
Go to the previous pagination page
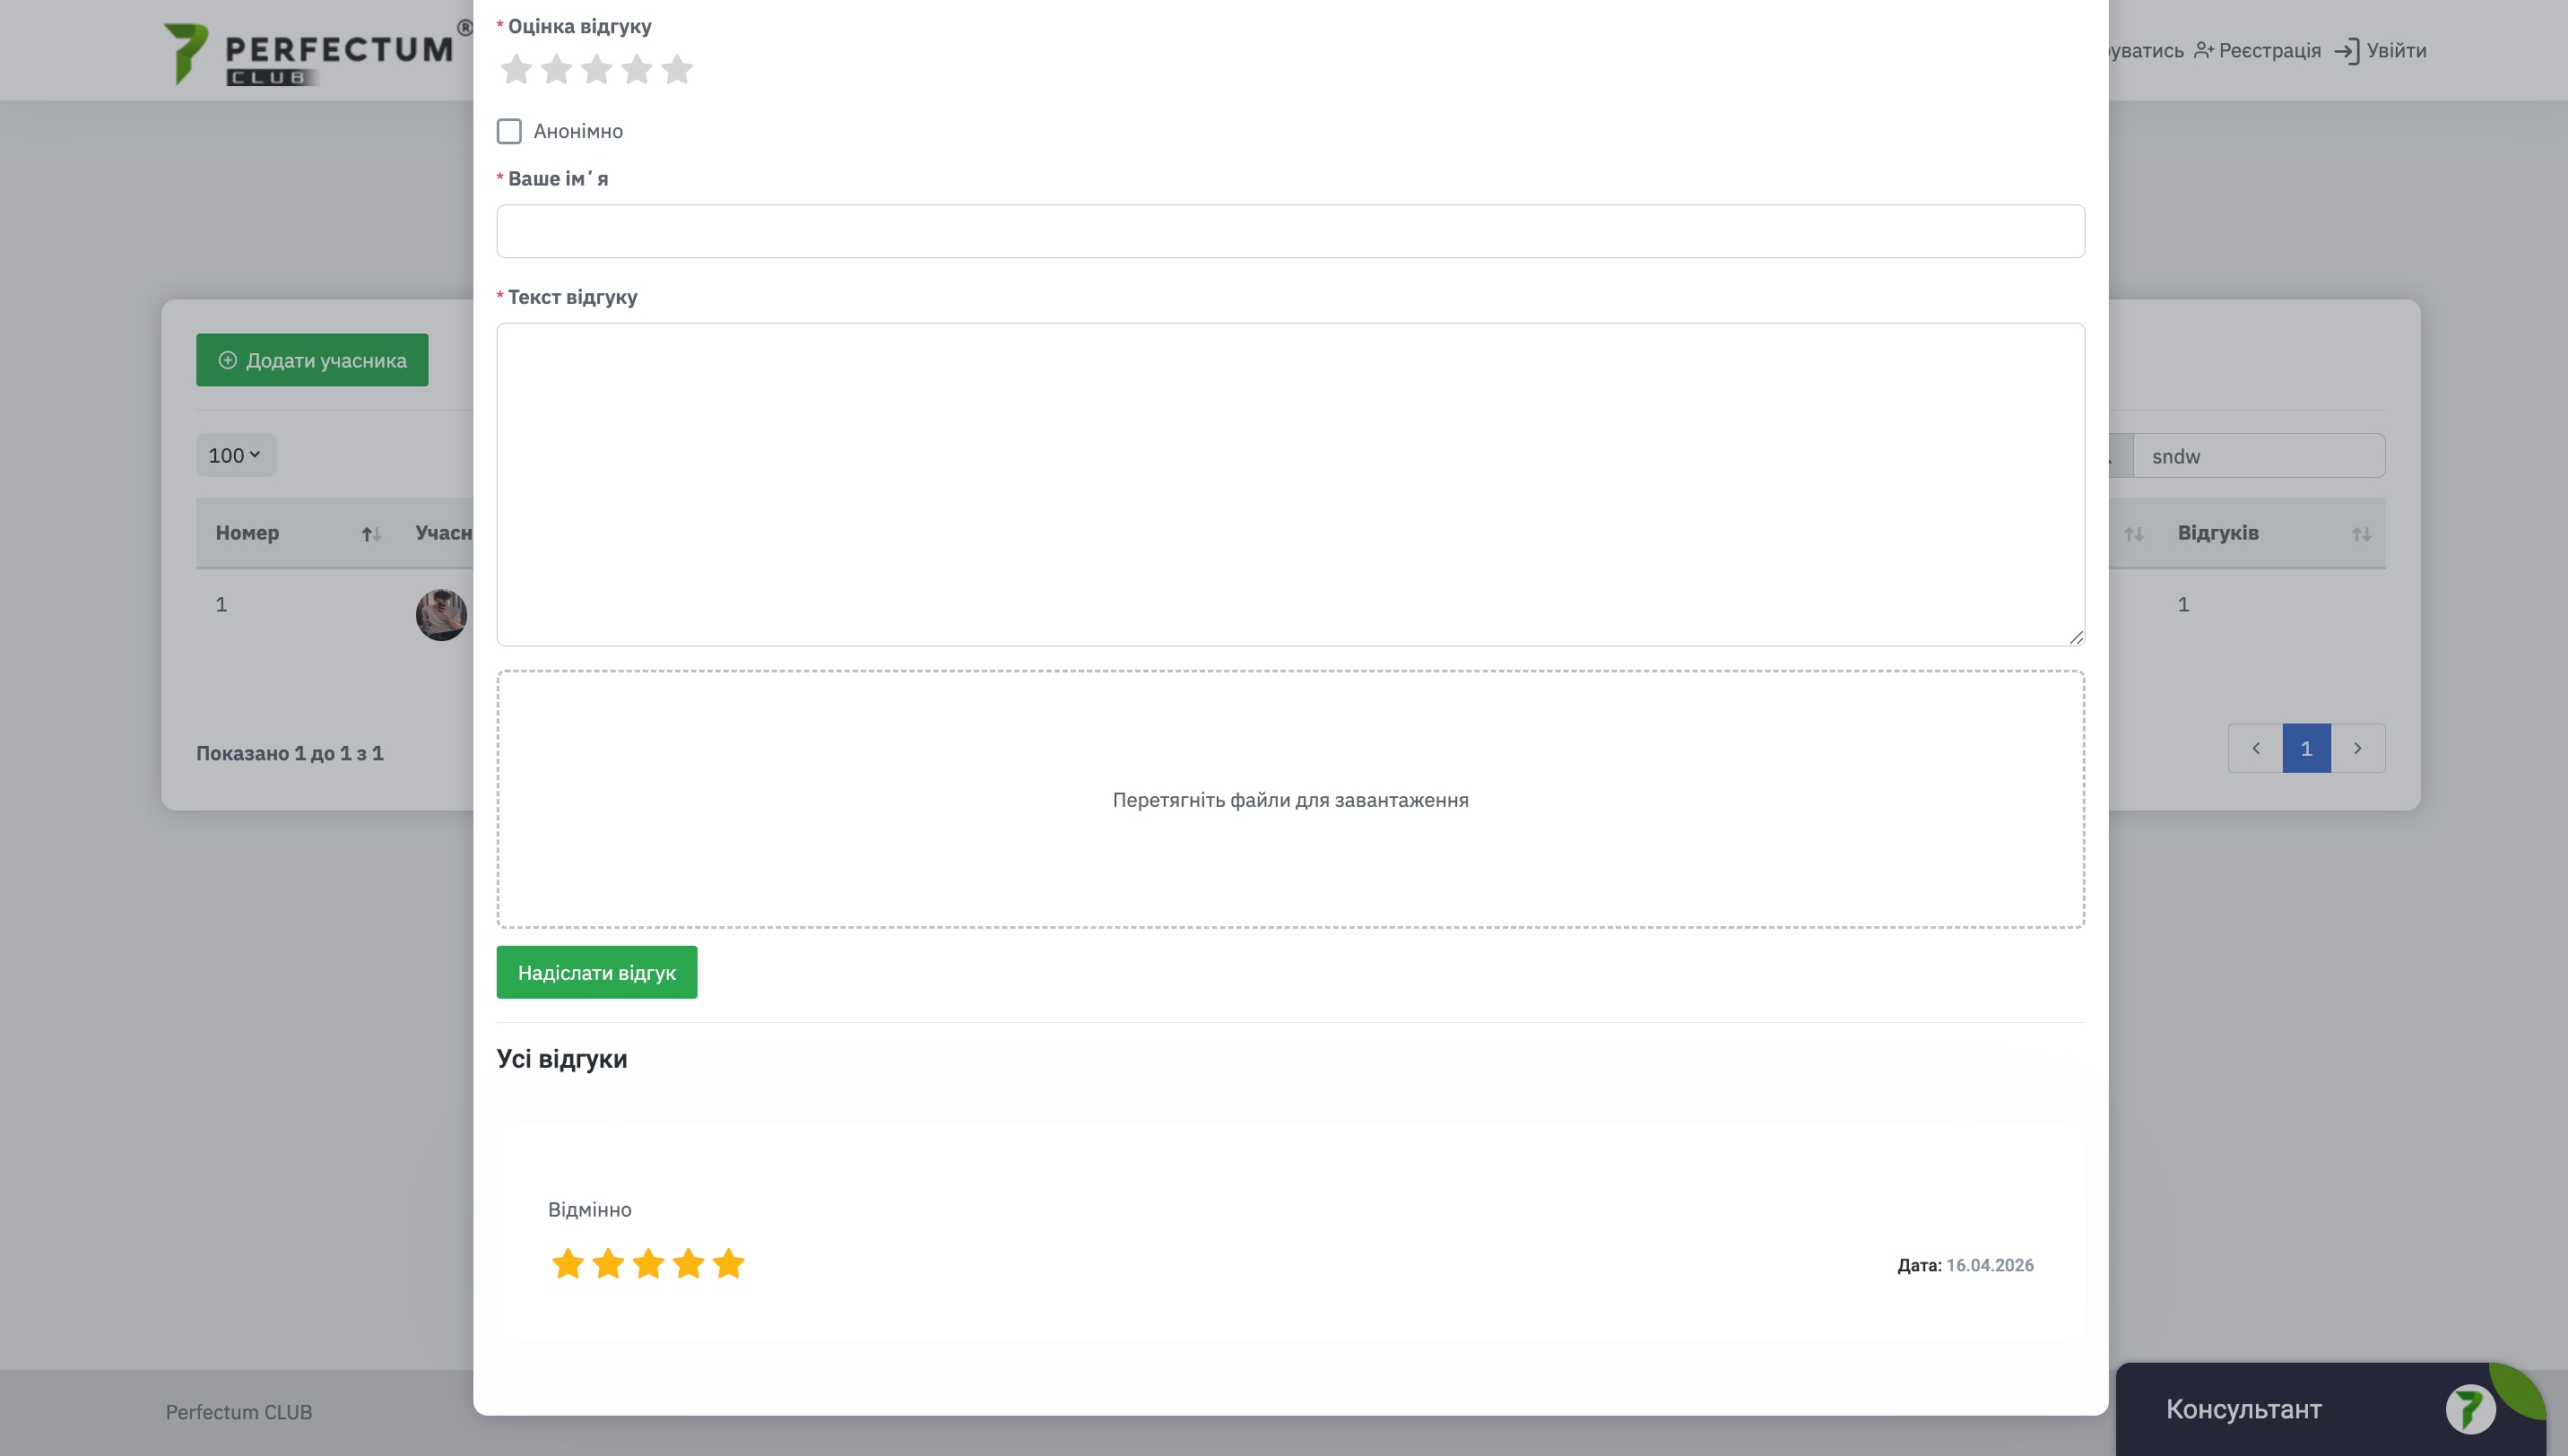click(x=2255, y=748)
